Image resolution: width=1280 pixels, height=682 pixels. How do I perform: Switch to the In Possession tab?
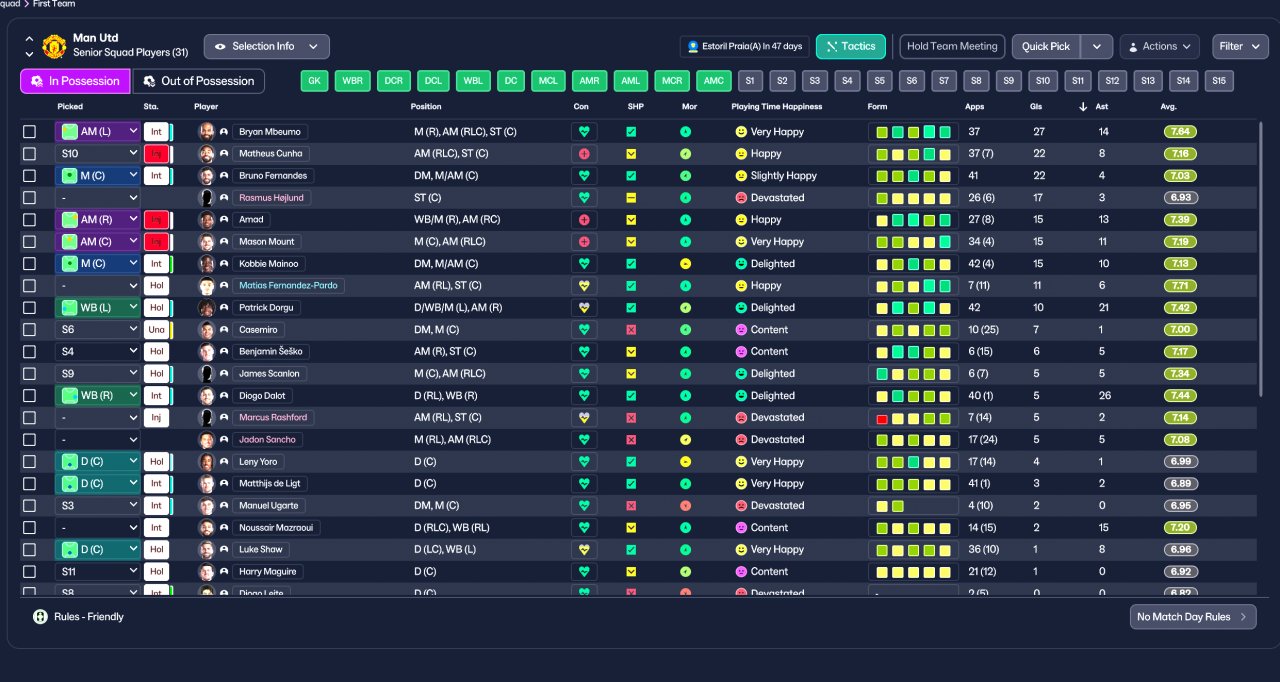(75, 81)
